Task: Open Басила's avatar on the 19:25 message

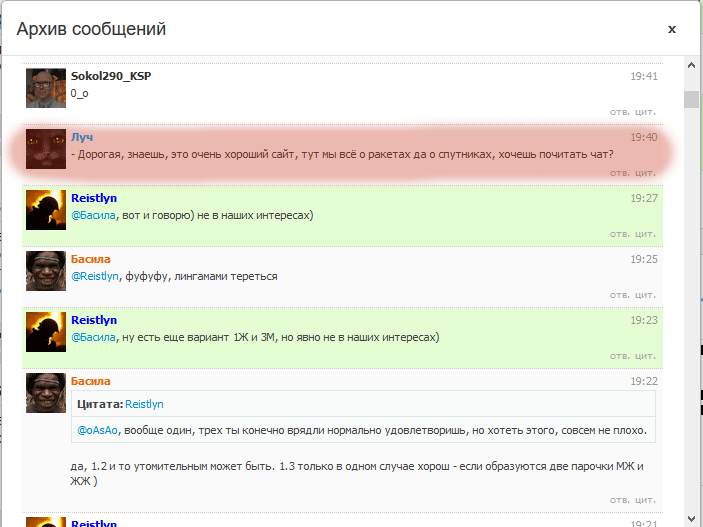Action: coord(46,271)
